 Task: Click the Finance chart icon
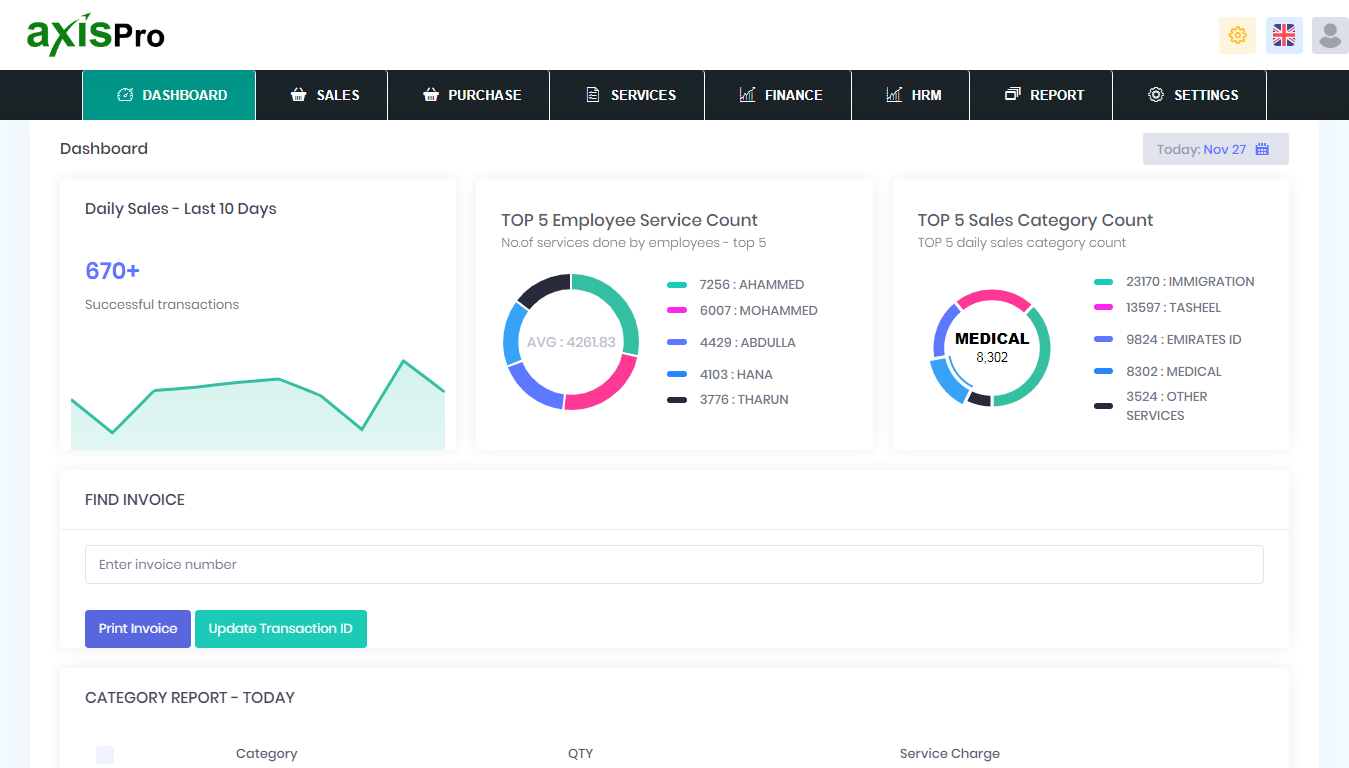point(747,95)
